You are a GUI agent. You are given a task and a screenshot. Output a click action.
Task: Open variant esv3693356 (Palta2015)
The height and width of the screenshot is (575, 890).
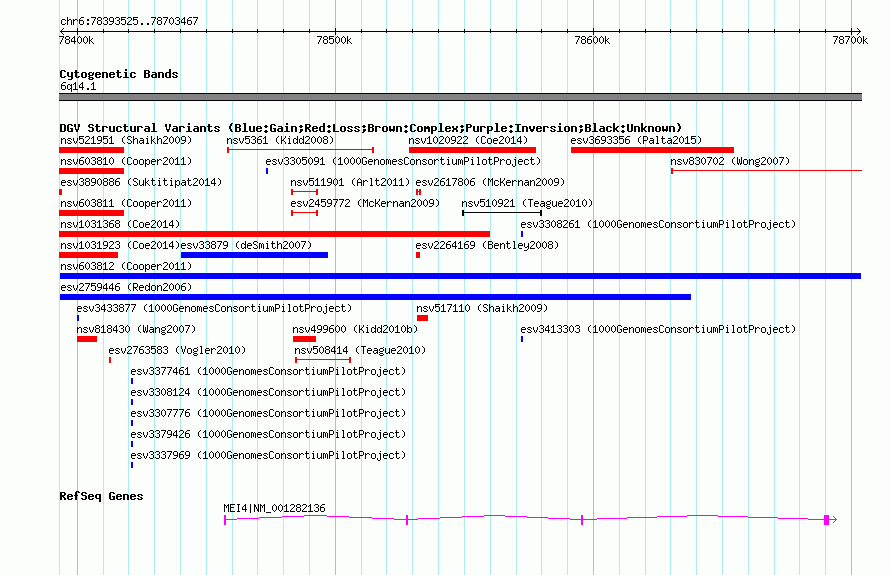coord(636,140)
